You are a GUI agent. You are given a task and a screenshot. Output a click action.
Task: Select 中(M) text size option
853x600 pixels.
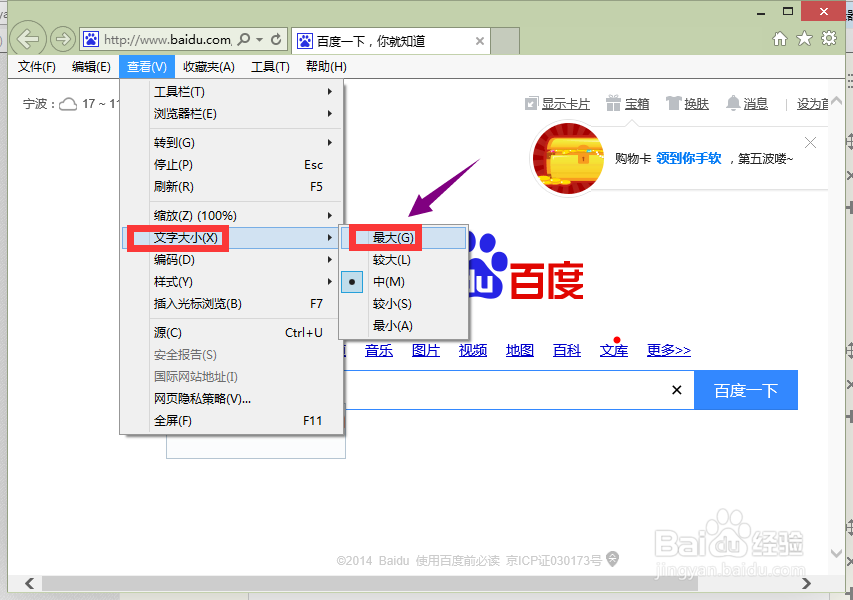click(403, 282)
